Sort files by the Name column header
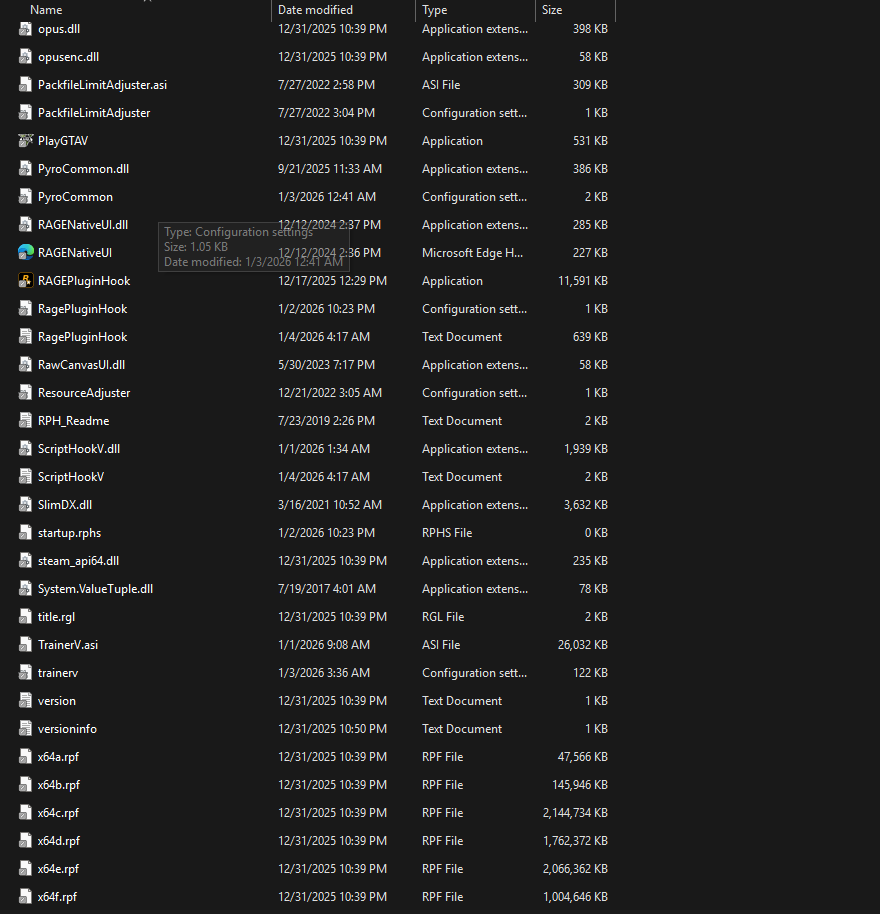The height and width of the screenshot is (914, 880). tap(46, 10)
